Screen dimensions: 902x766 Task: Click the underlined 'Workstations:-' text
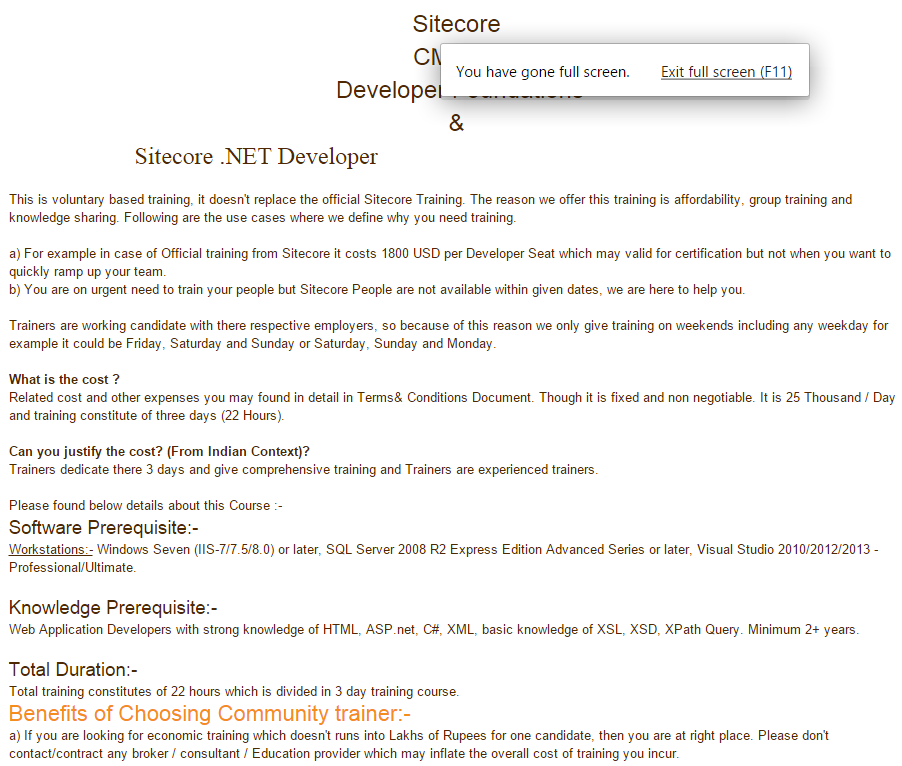[51, 549]
